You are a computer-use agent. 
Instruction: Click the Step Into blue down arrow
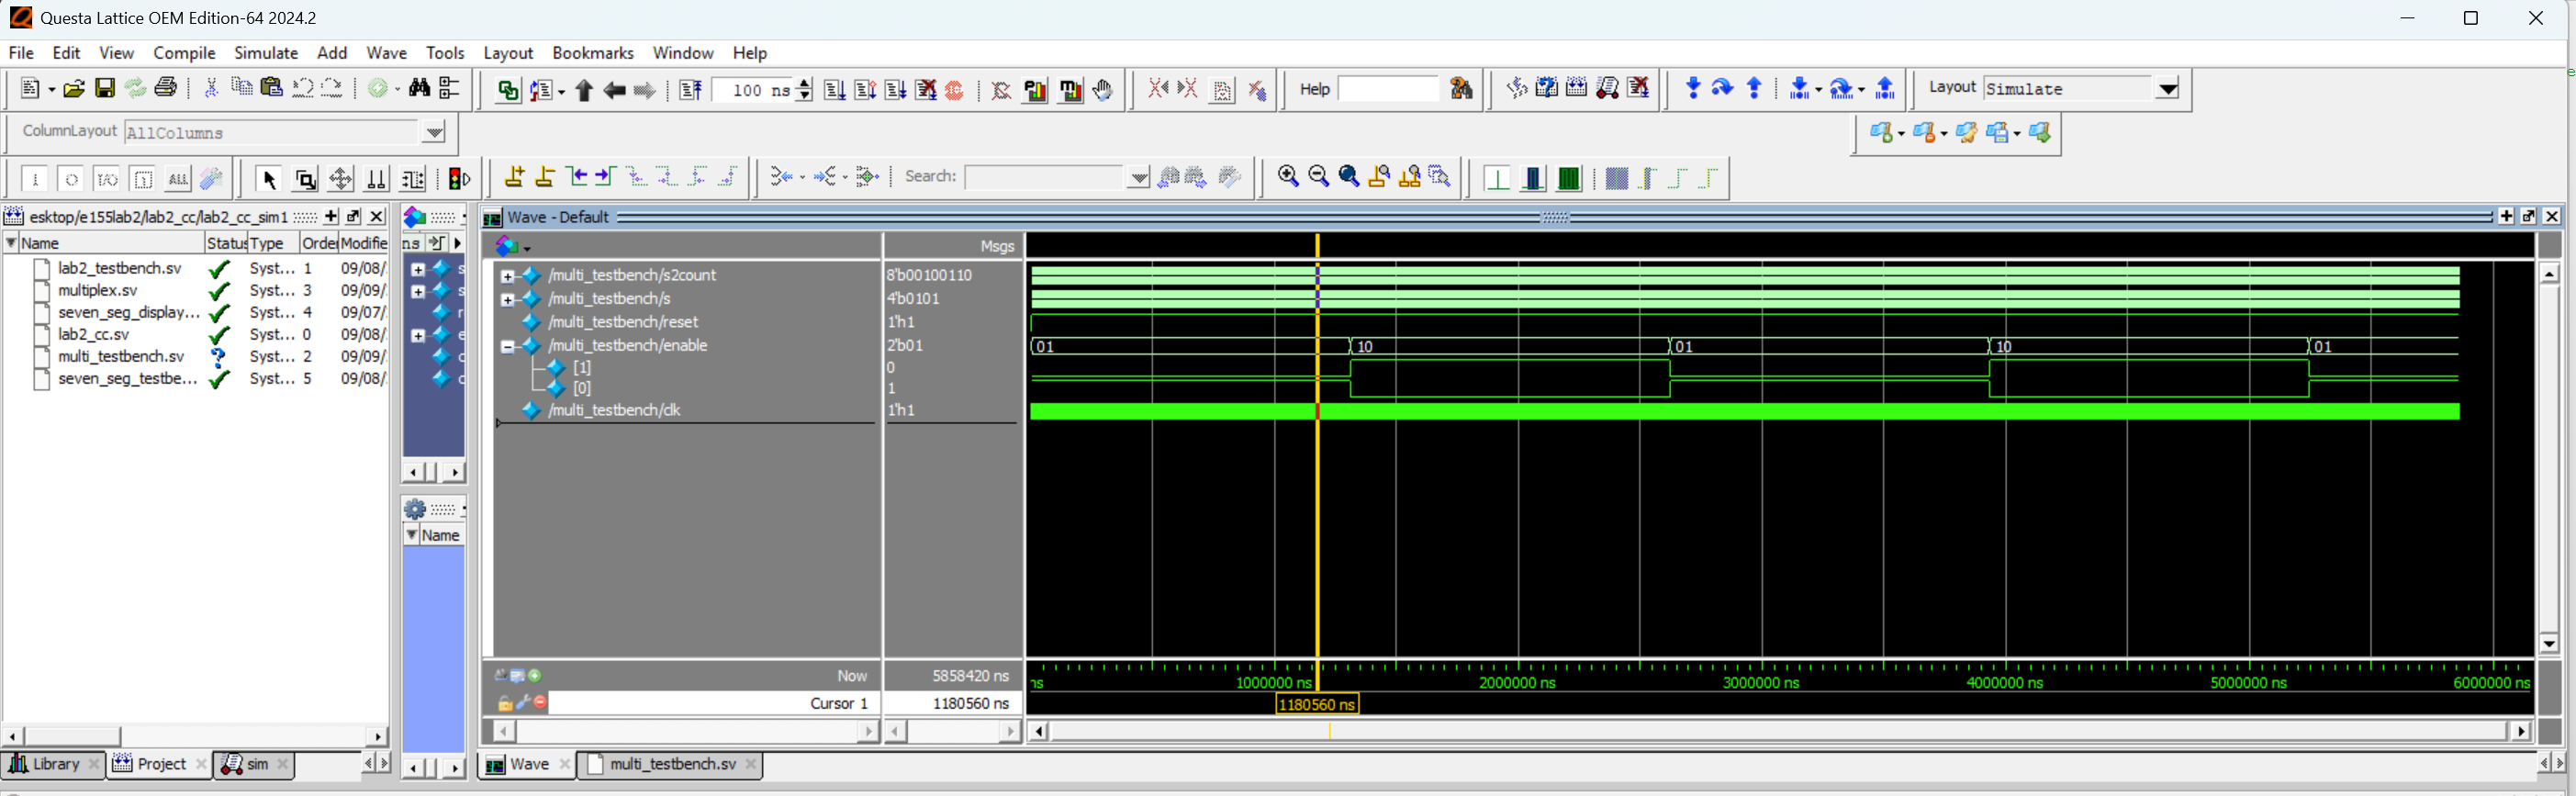click(1692, 89)
